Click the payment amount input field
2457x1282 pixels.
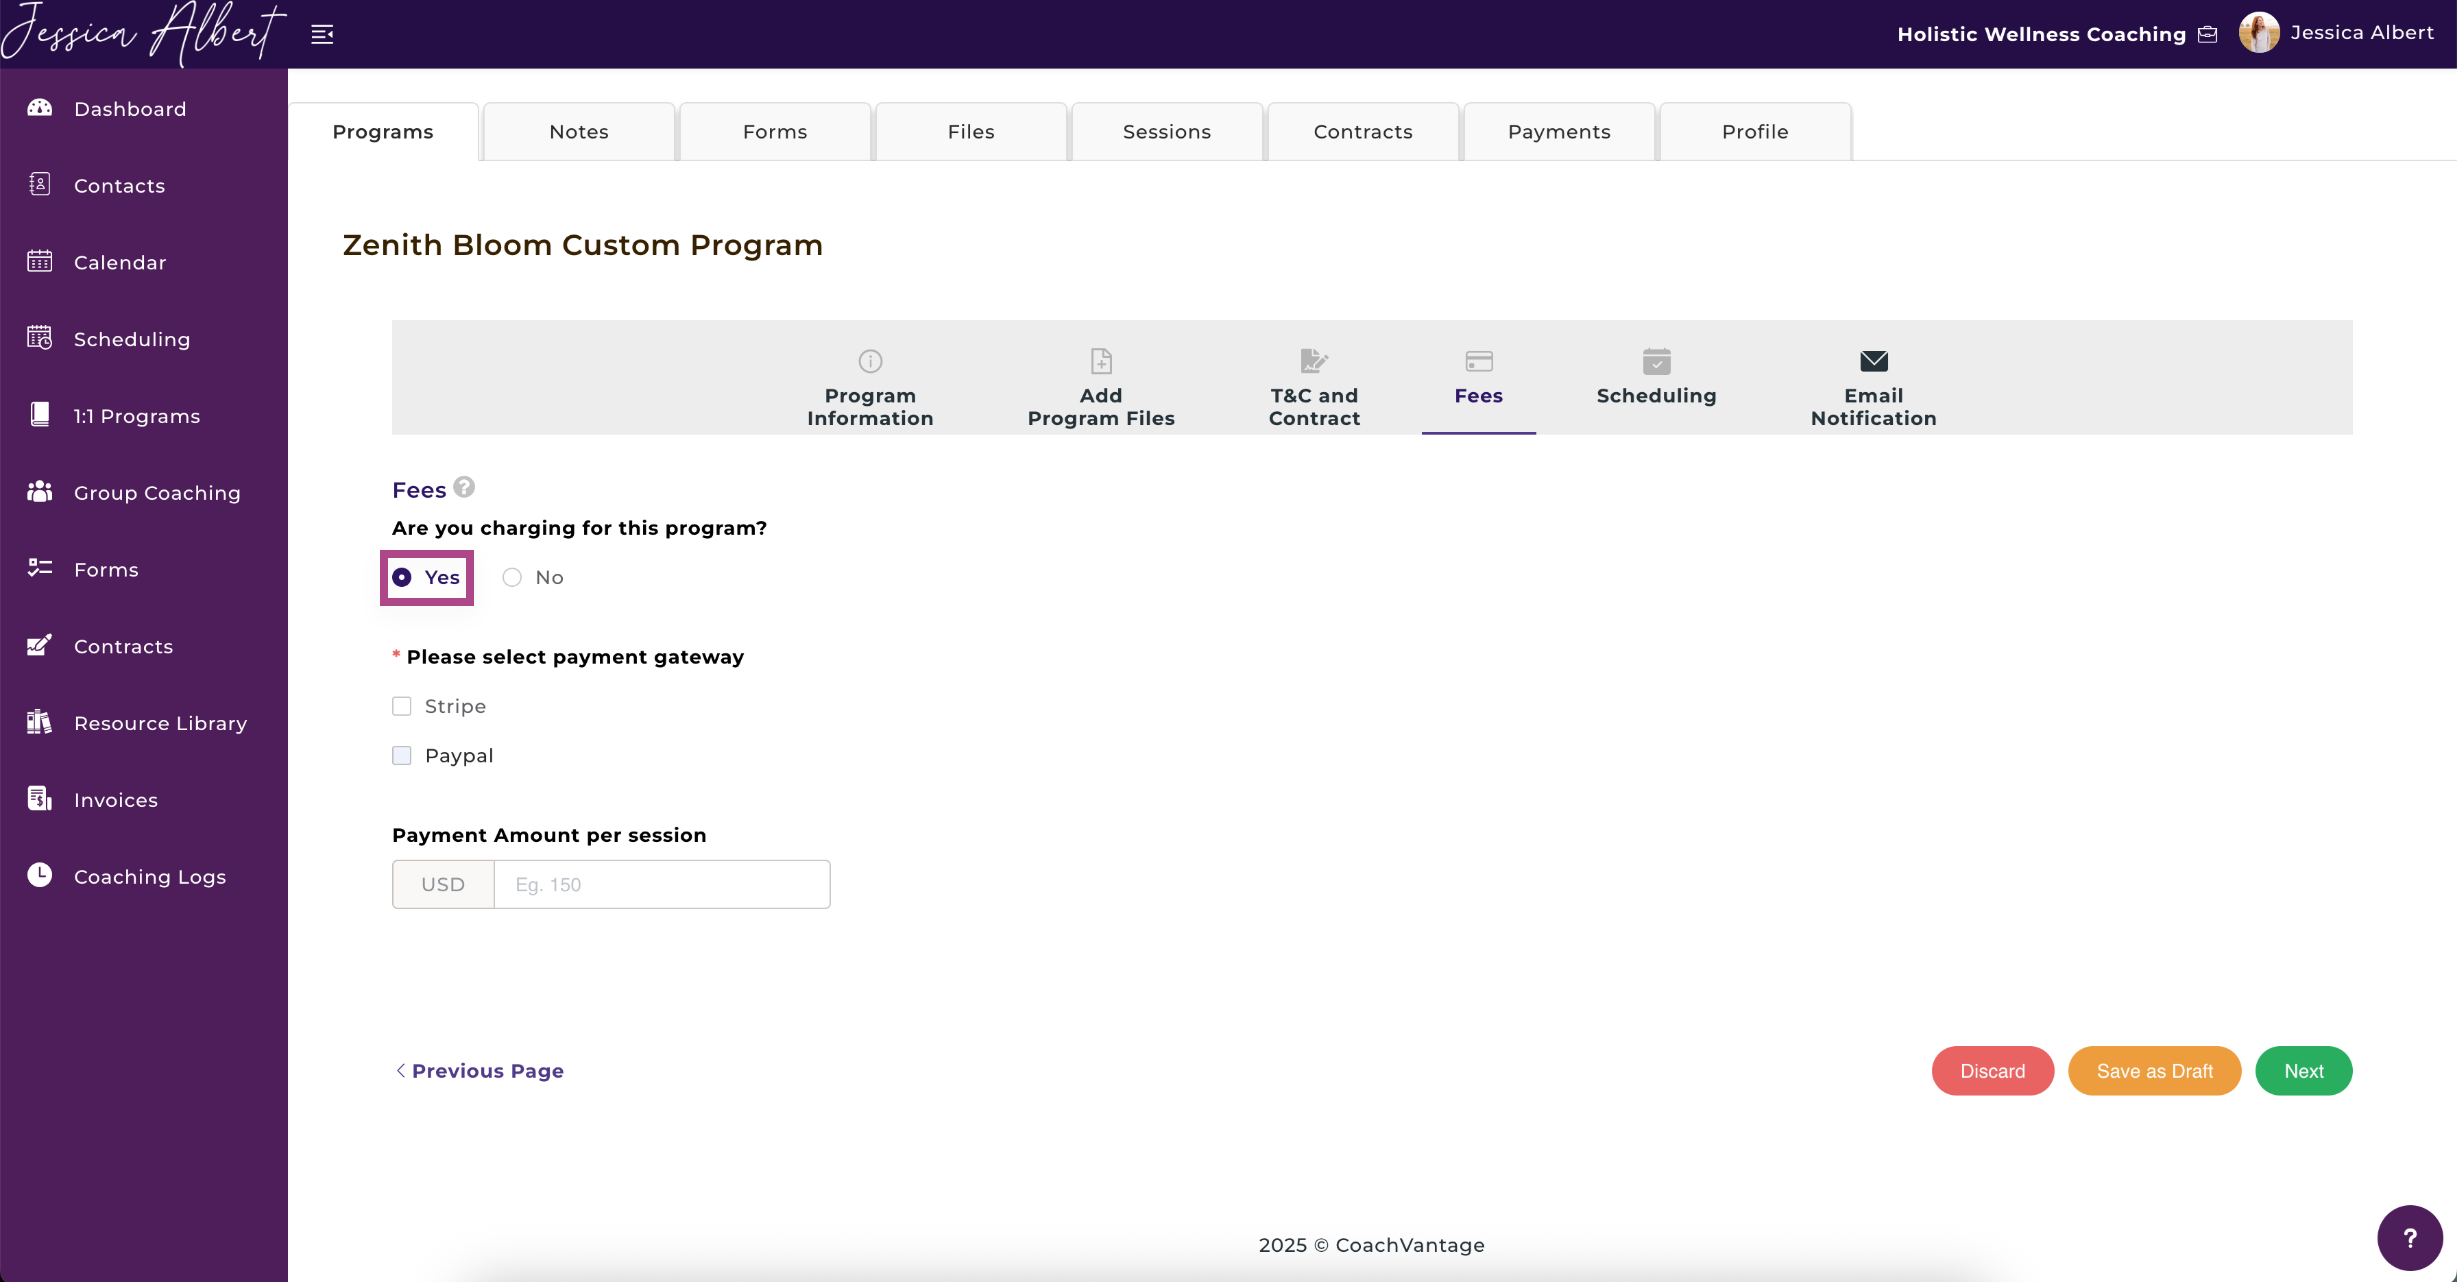coord(662,884)
